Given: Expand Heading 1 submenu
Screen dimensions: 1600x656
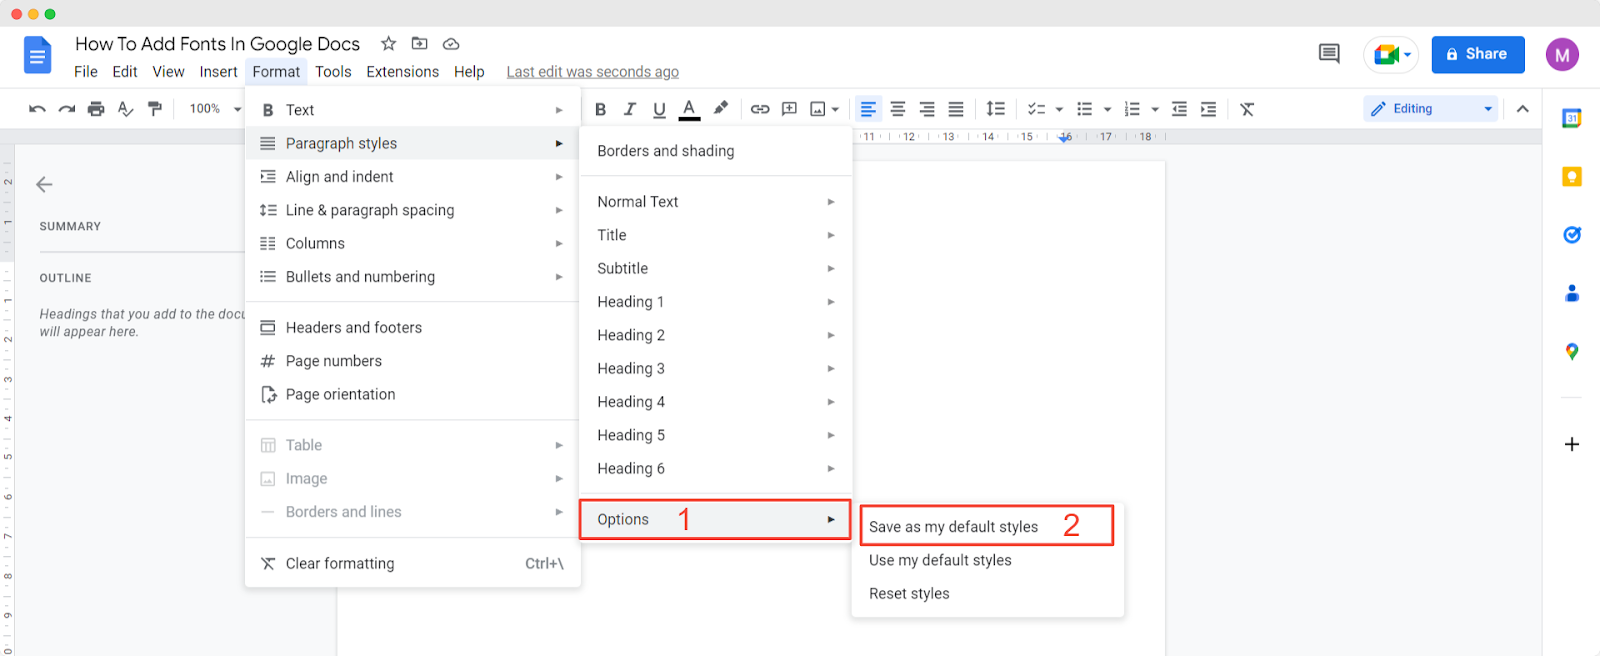Looking at the screenshot, I should (715, 302).
